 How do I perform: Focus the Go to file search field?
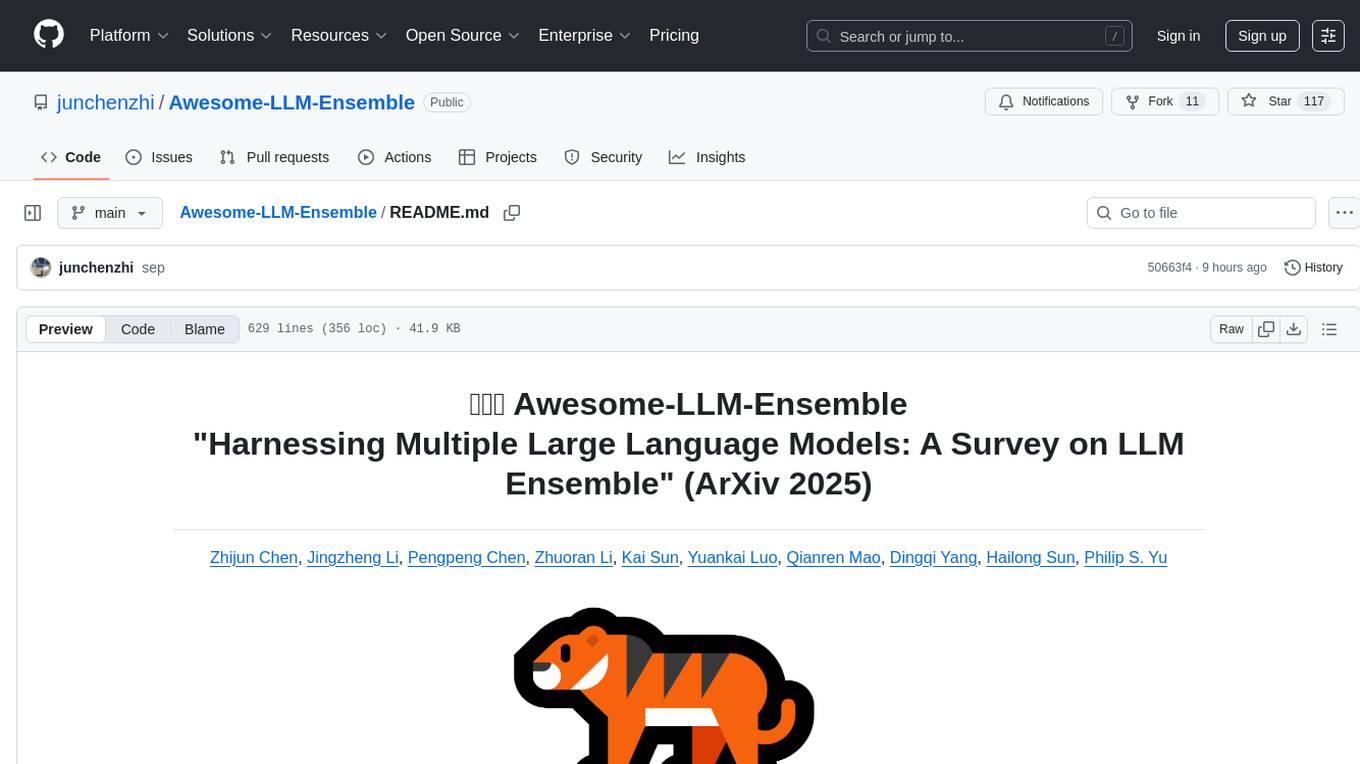click(x=1201, y=213)
